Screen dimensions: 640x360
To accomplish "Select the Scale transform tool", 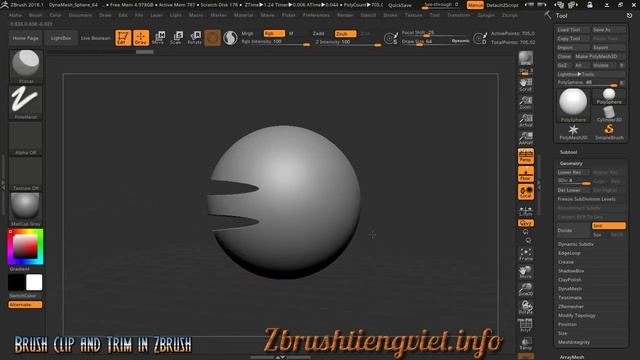I will [176, 38].
